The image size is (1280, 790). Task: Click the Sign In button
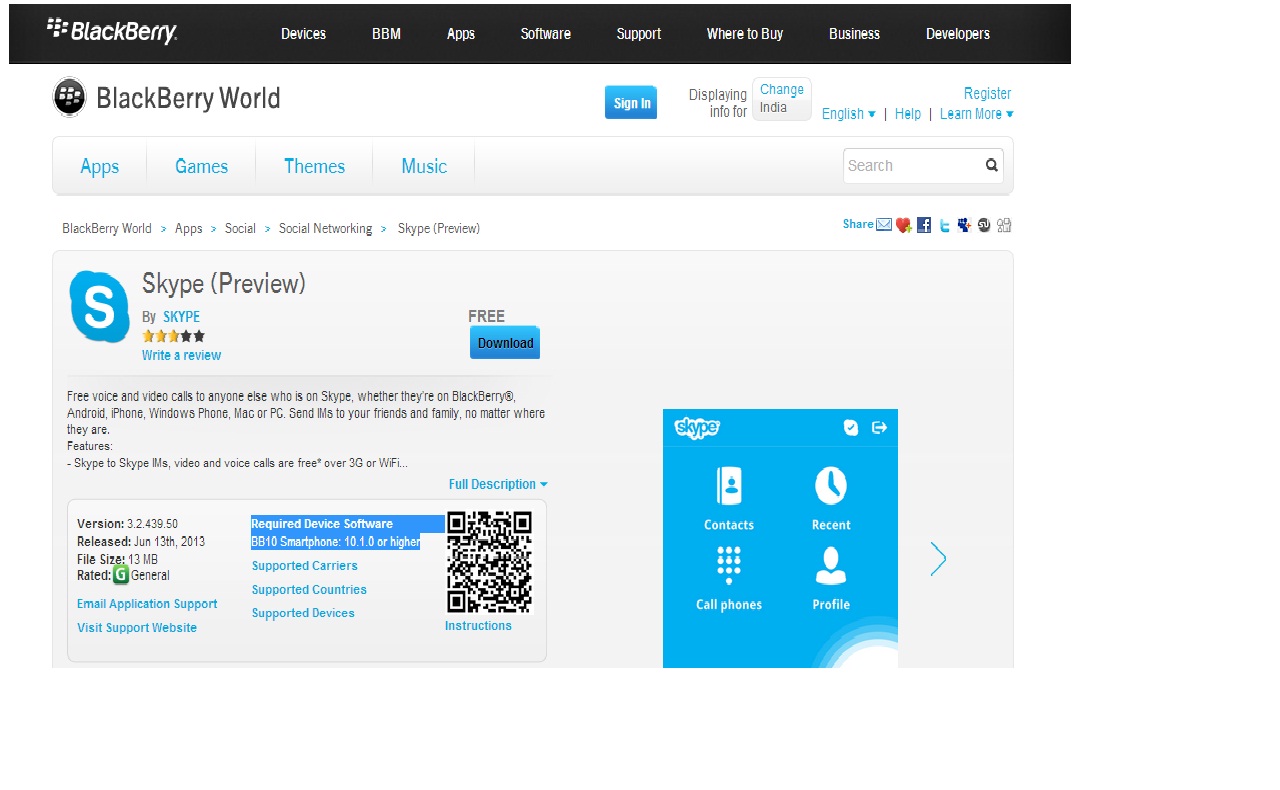click(631, 103)
